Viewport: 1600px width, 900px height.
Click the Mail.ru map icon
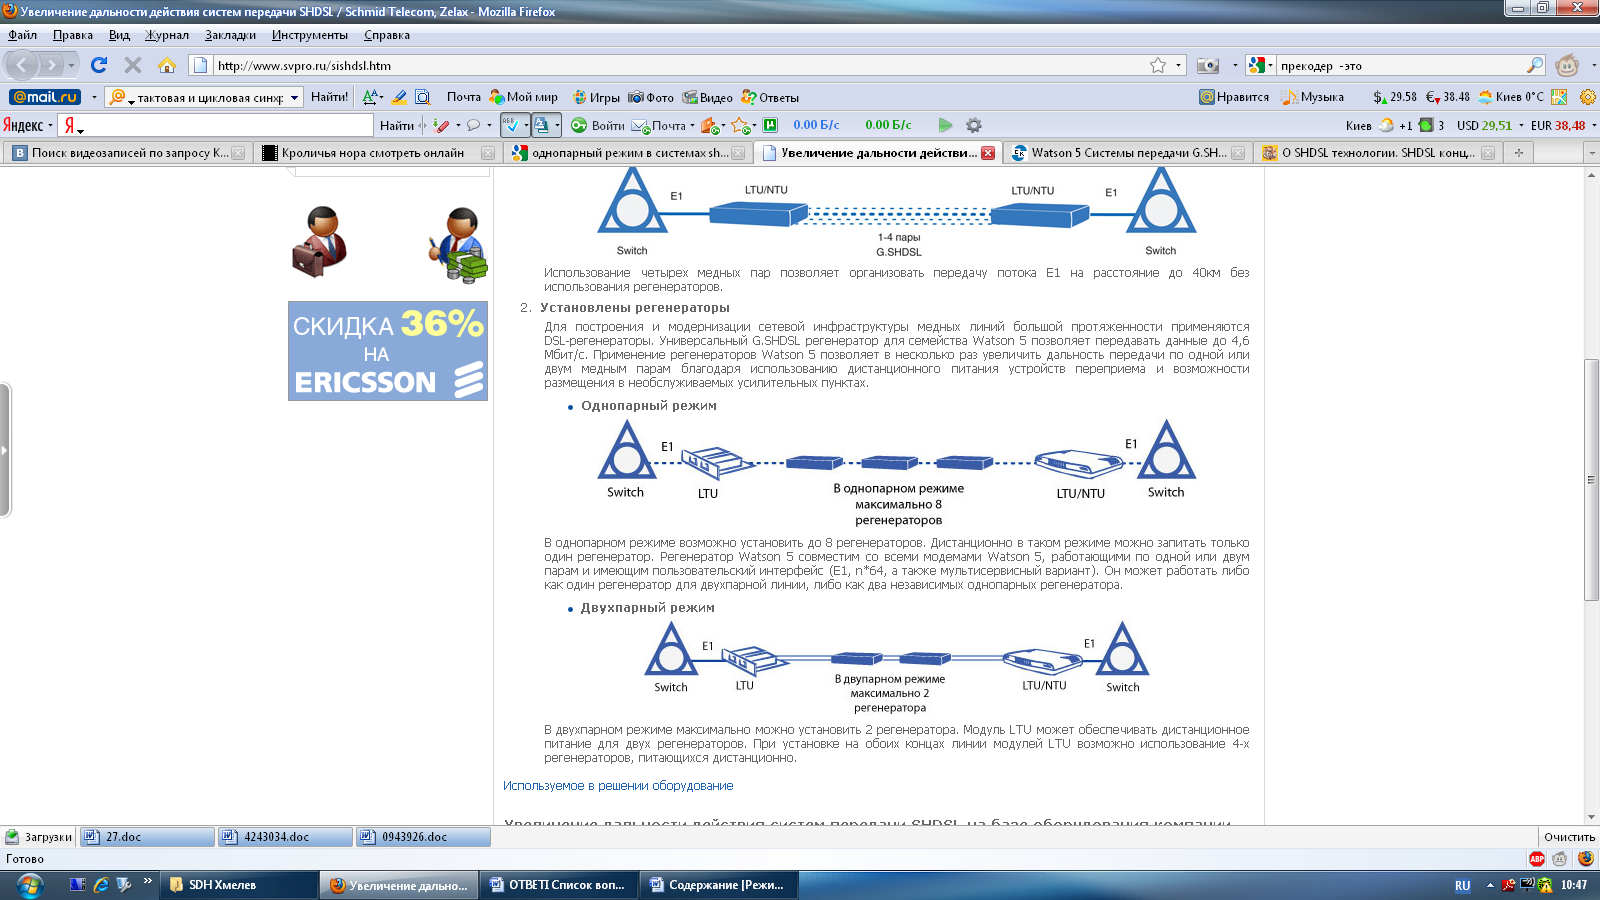point(1559,97)
